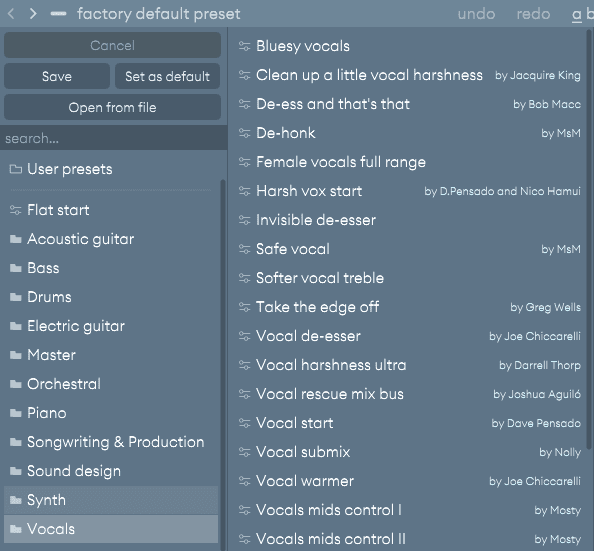
Task: Select the Vocals preset category
Action: [x=111, y=529]
